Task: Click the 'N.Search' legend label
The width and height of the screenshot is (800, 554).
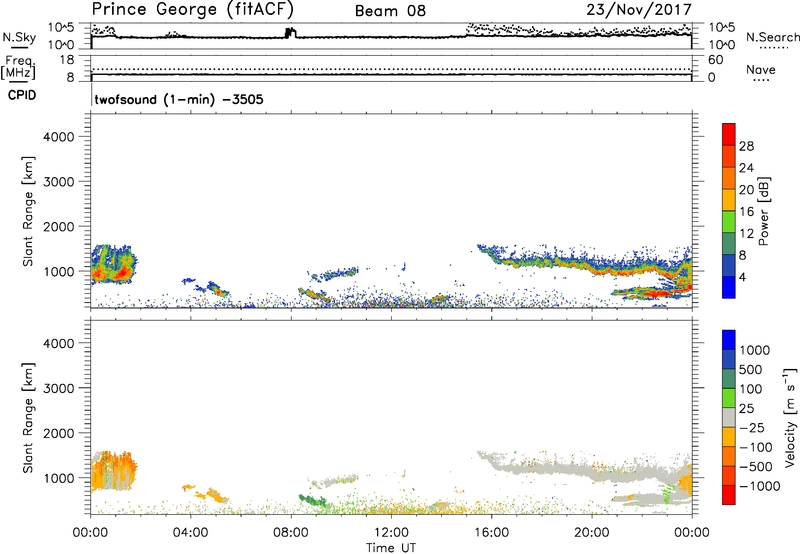Action: click(772, 37)
